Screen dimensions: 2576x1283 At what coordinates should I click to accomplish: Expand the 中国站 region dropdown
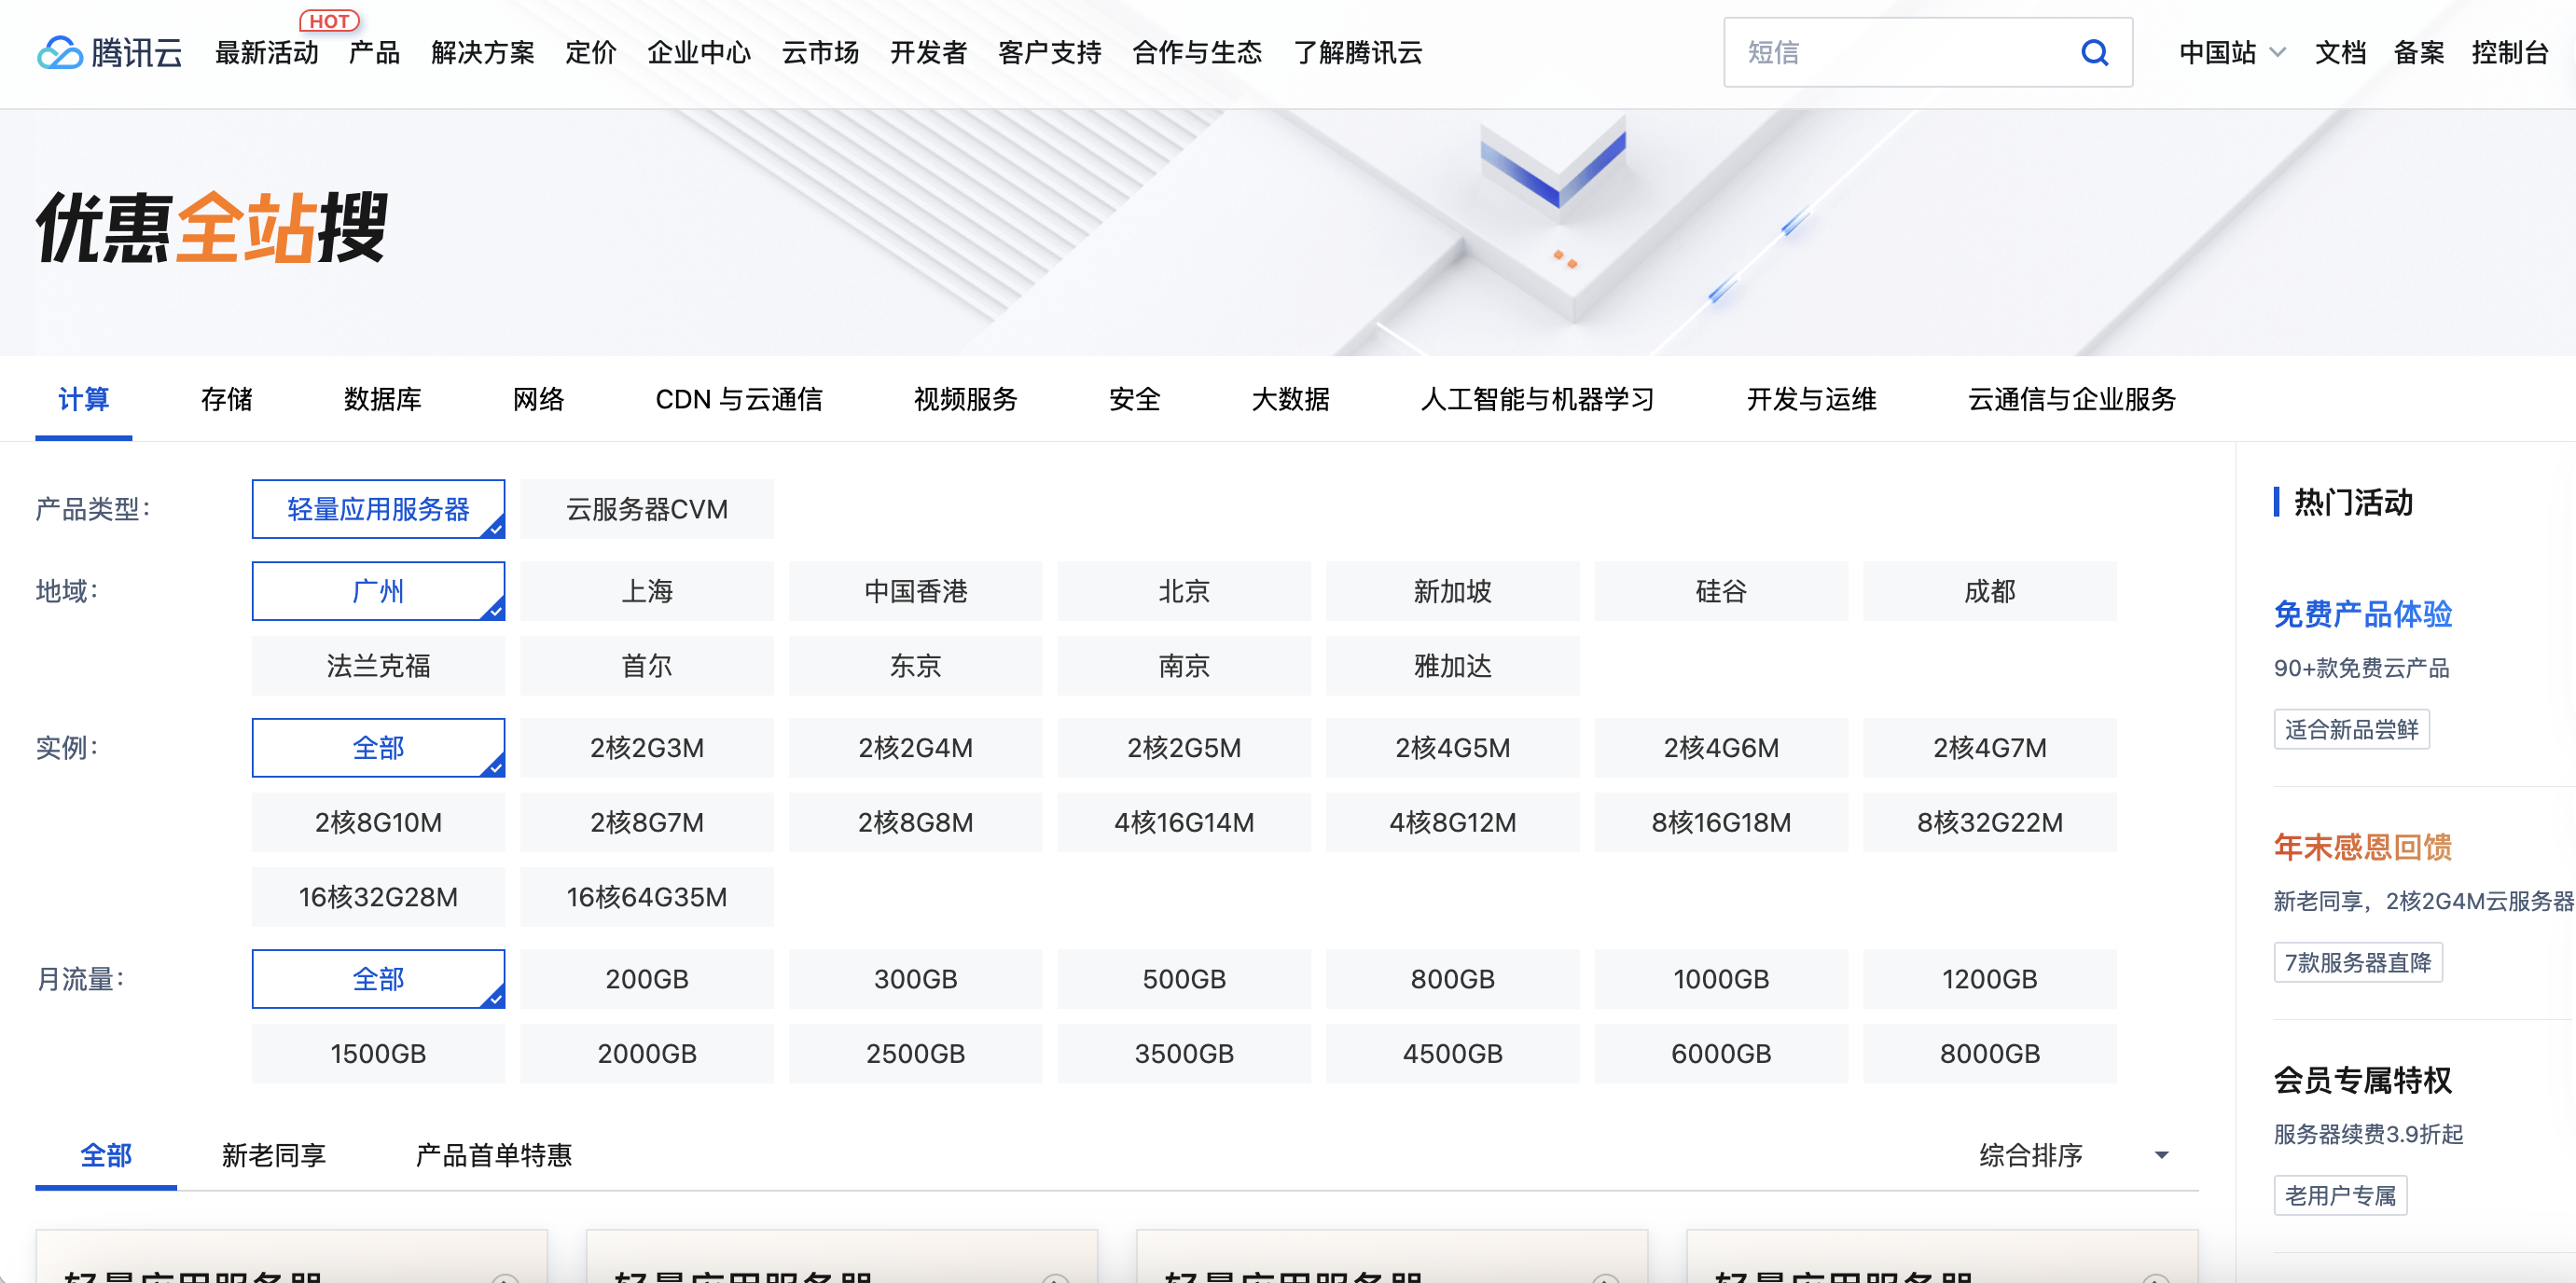tap(2232, 52)
